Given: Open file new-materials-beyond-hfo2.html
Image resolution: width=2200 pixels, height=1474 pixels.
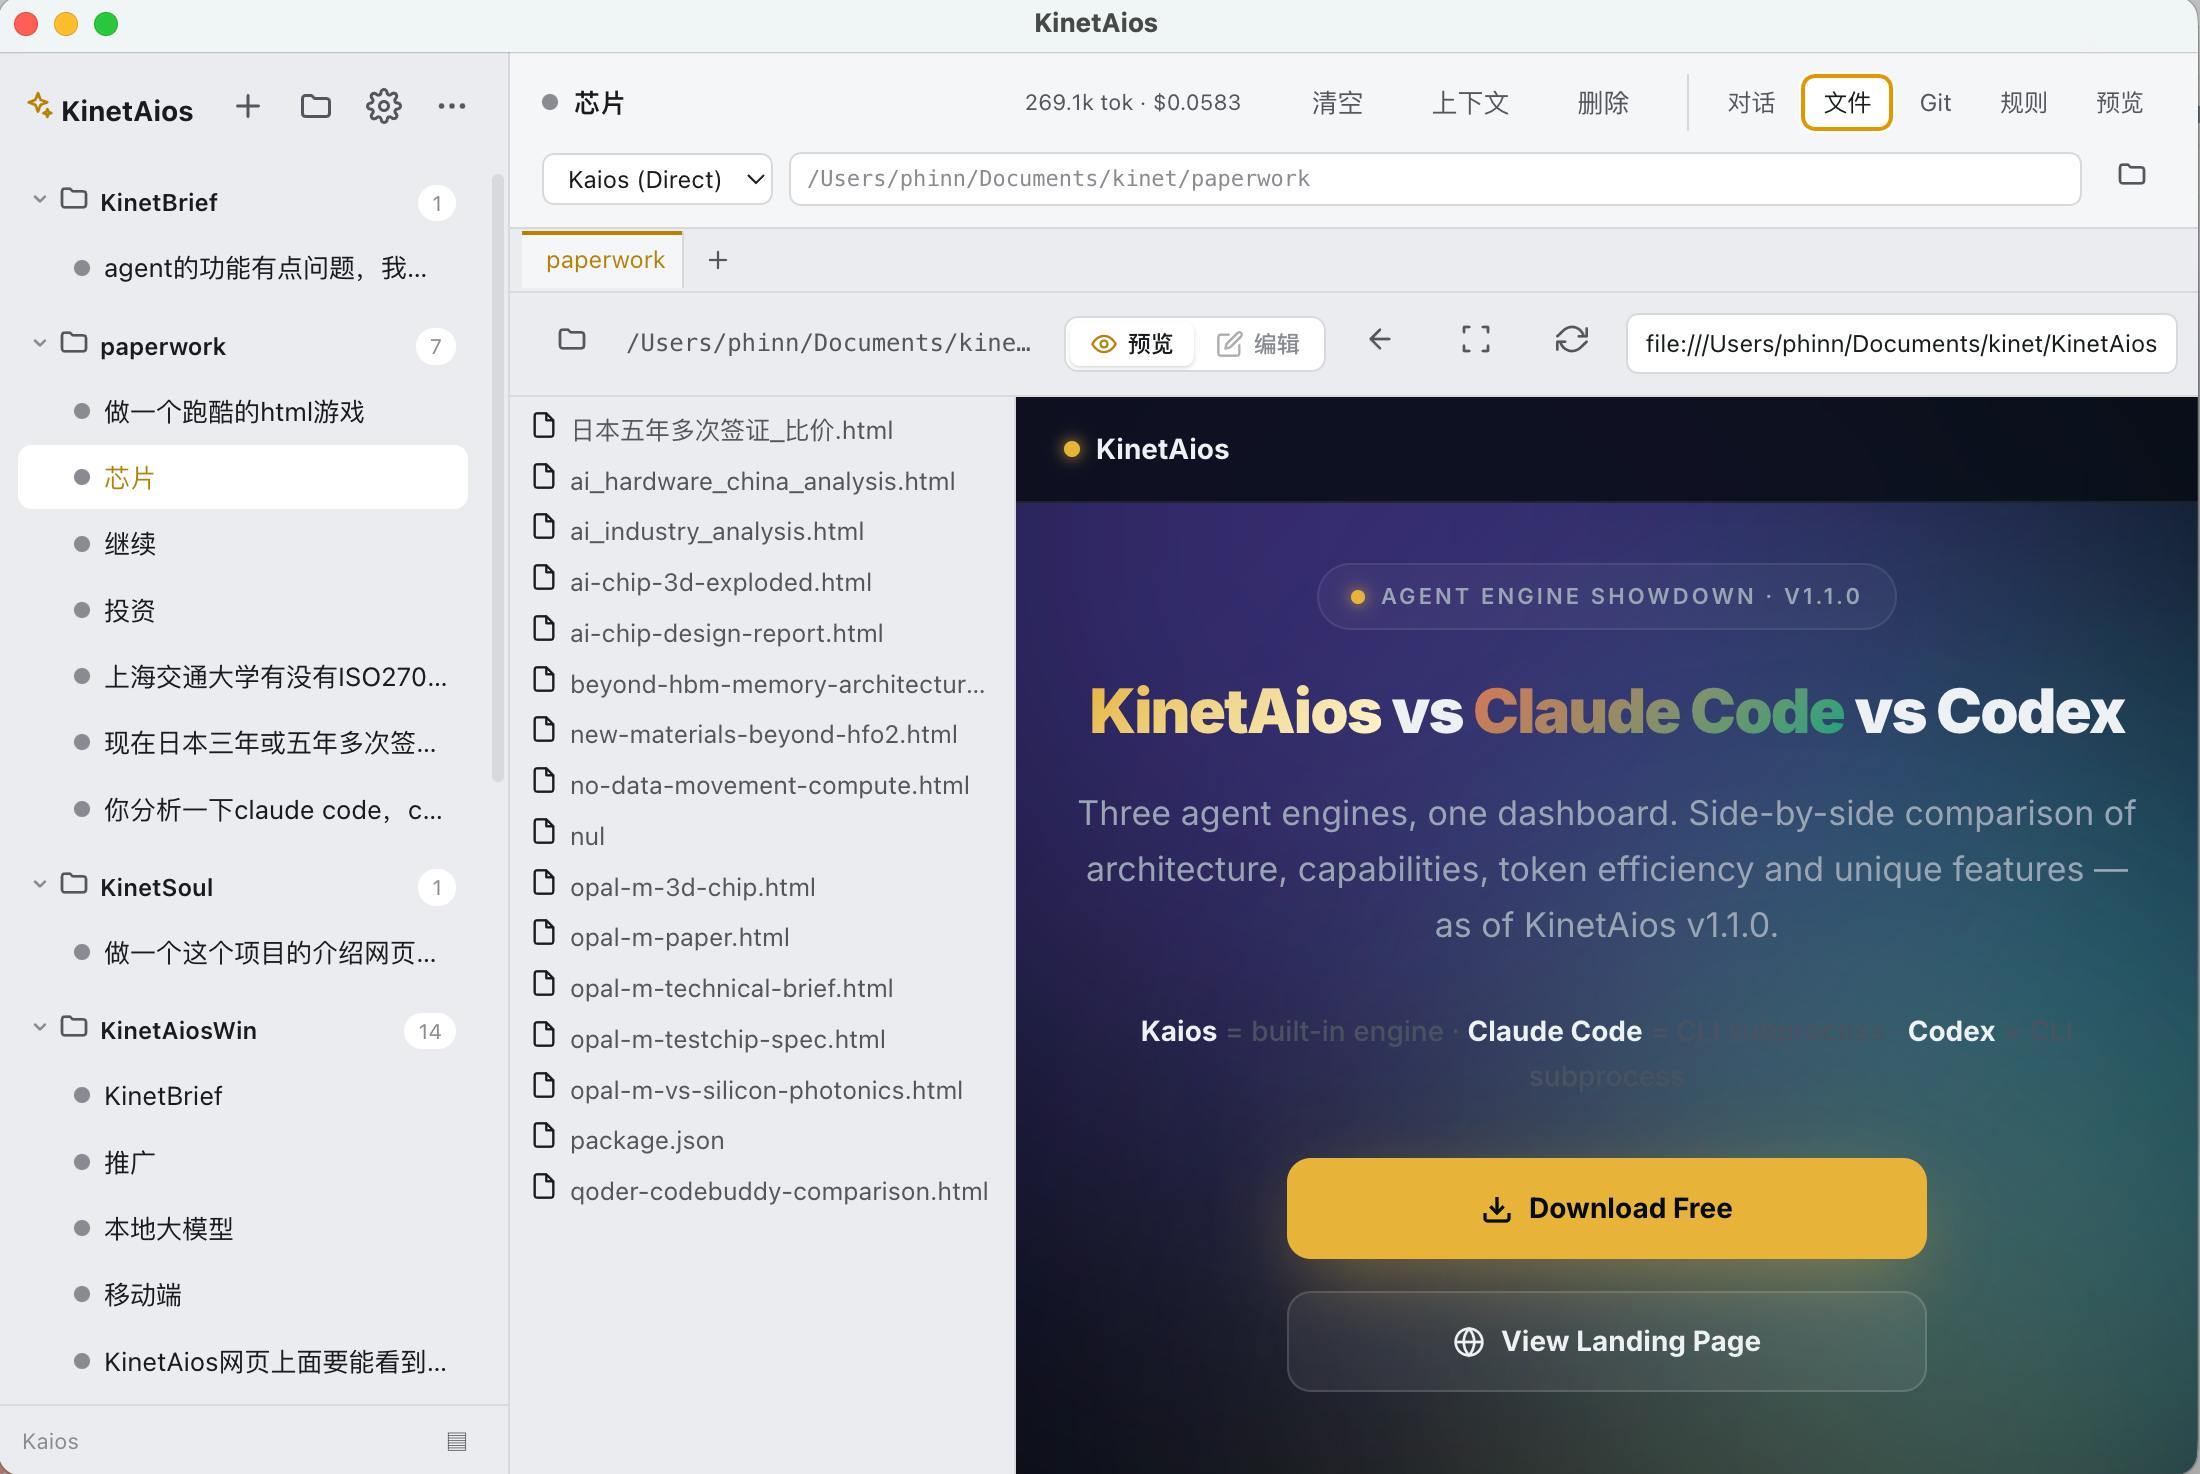Looking at the screenshot, I should tap(761, 734).
